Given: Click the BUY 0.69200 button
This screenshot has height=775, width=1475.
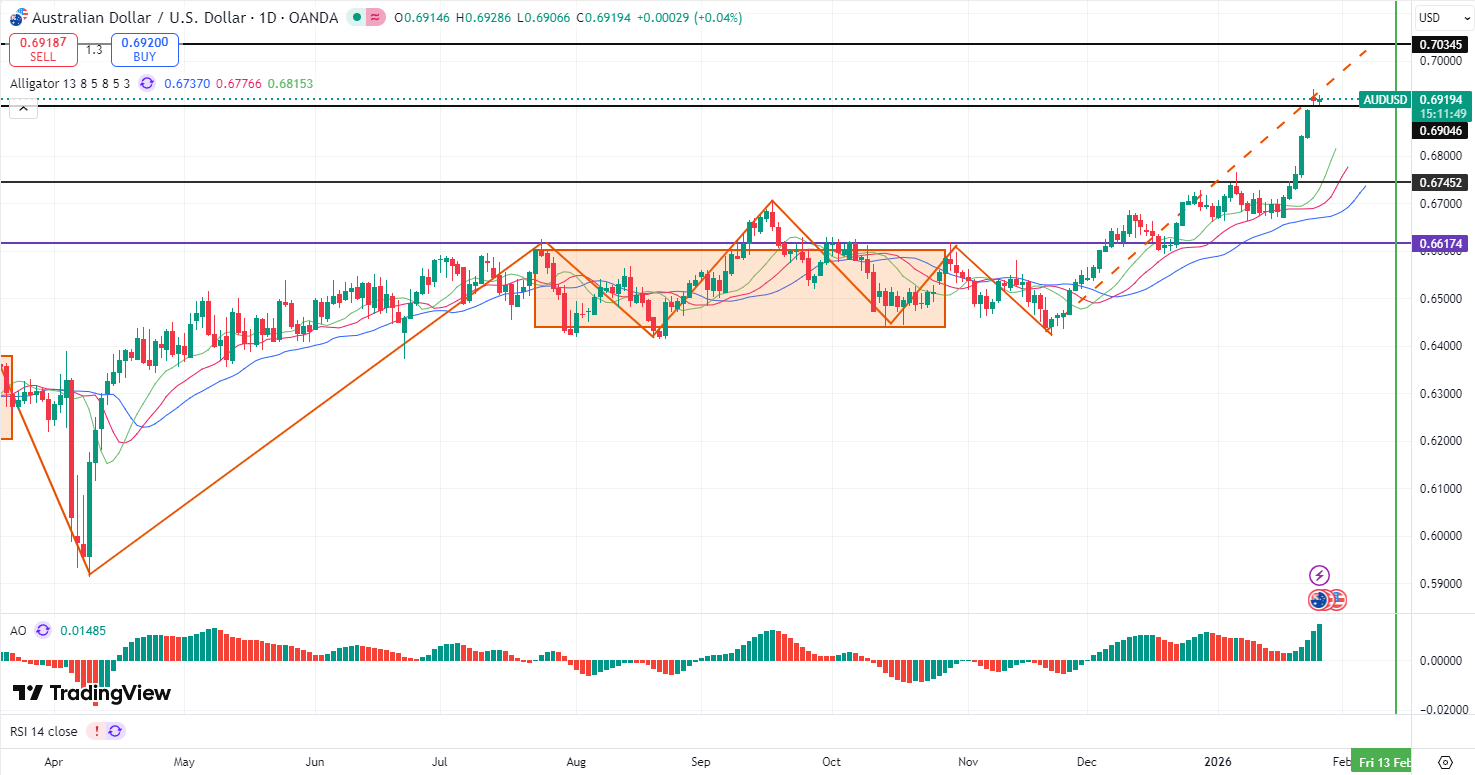Looking at the screenshot, I should tap(144, 50).
